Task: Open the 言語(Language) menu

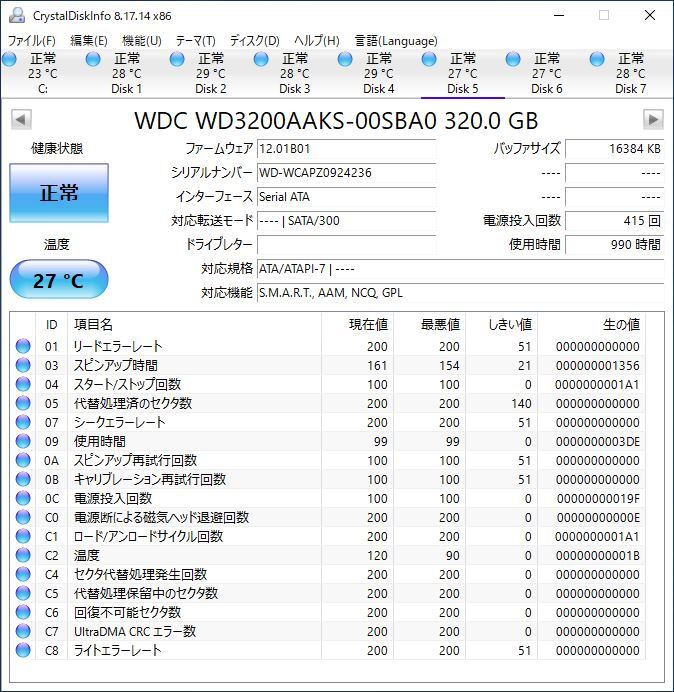Action: (x=396, y=41)
